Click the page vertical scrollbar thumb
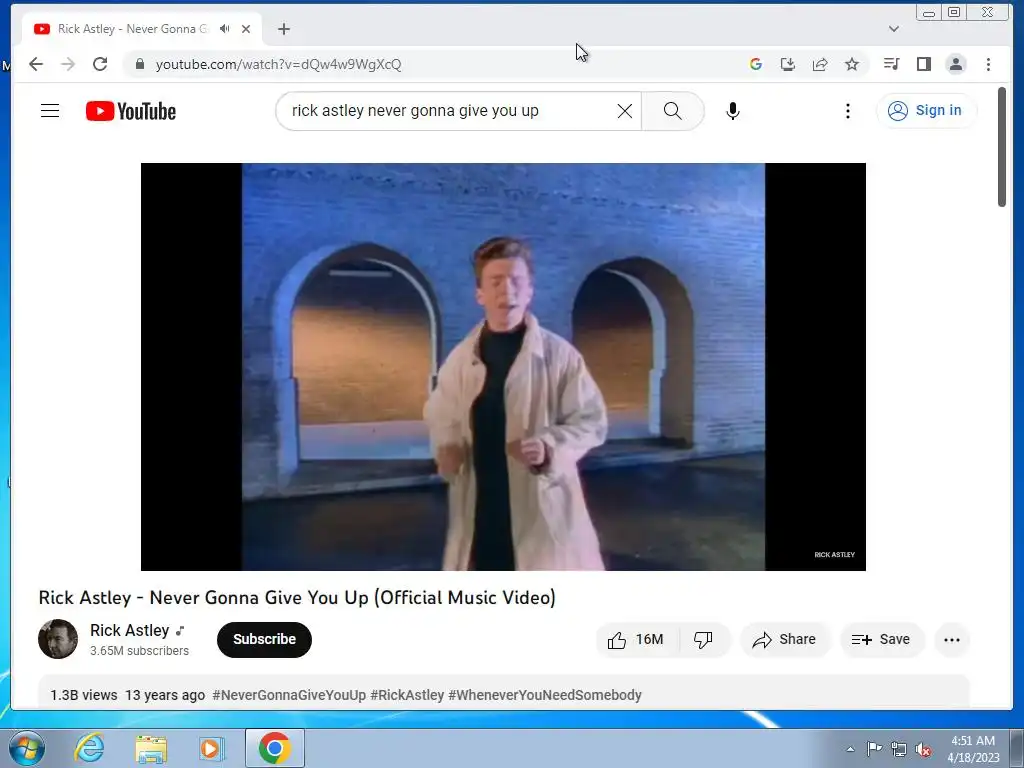 tap(1002, 147)
